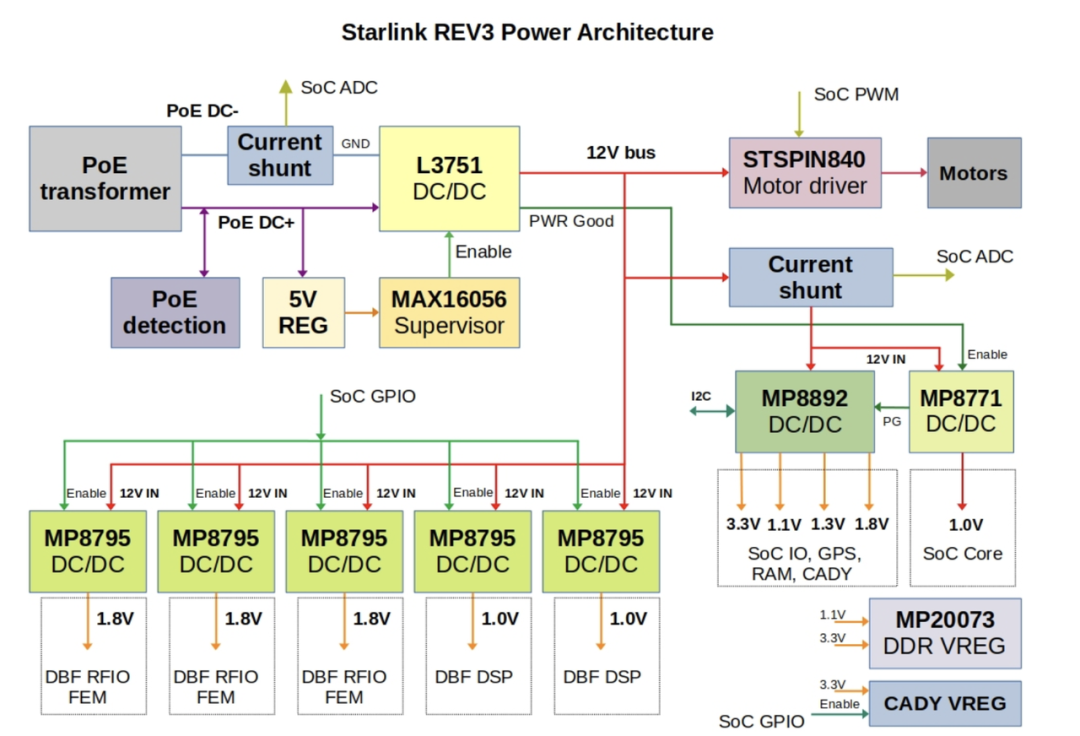The image size is (1080, 736).
Task: Click Enable label above MP8771 DC/DC
Action: pos(987,355)
